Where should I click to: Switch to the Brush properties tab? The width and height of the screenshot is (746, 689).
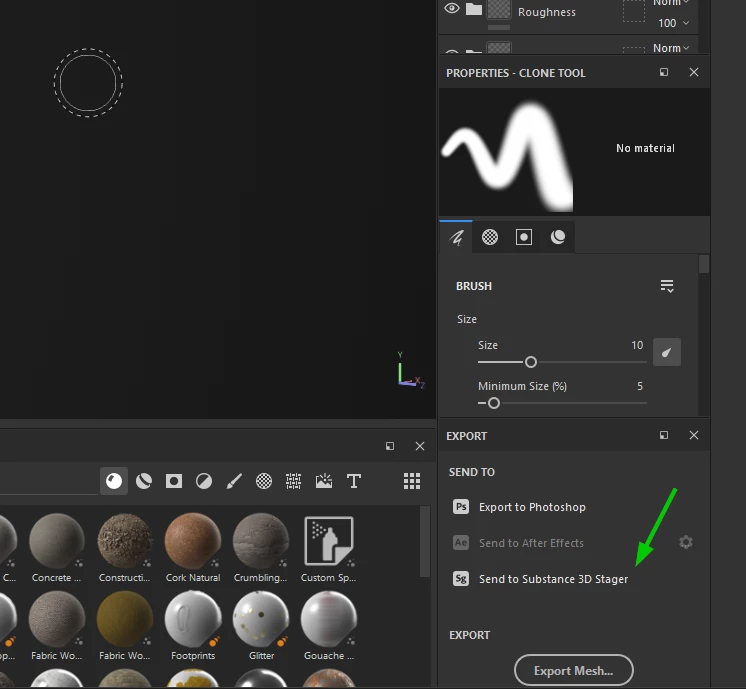pyautogui.click(x=456, y=237)
